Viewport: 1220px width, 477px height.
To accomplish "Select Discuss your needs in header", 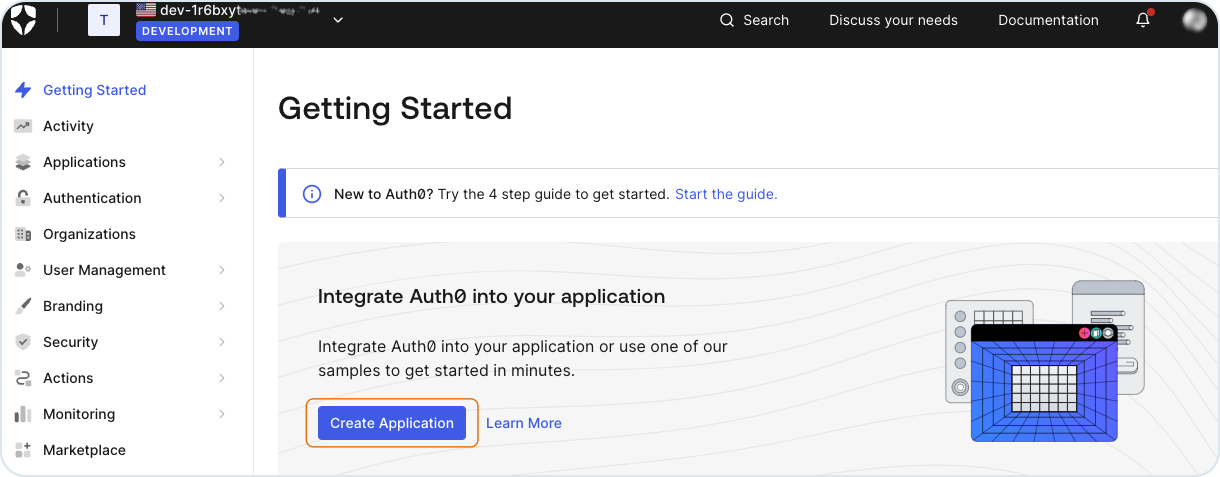I will pyautogui.click(x=893, y=20).
